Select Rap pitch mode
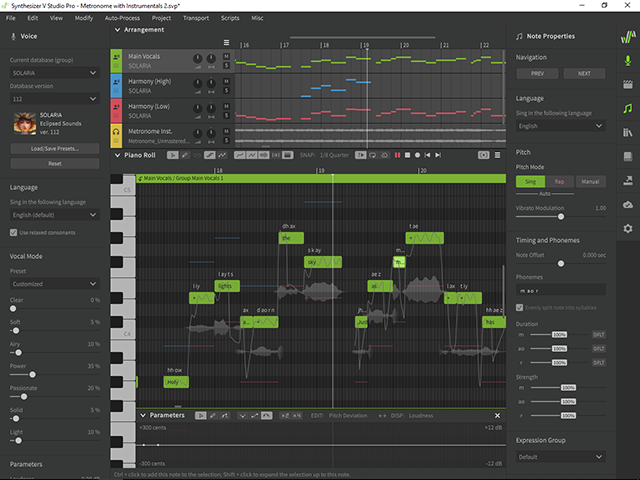This screenshot has height=480, width=640. point(560,182)
